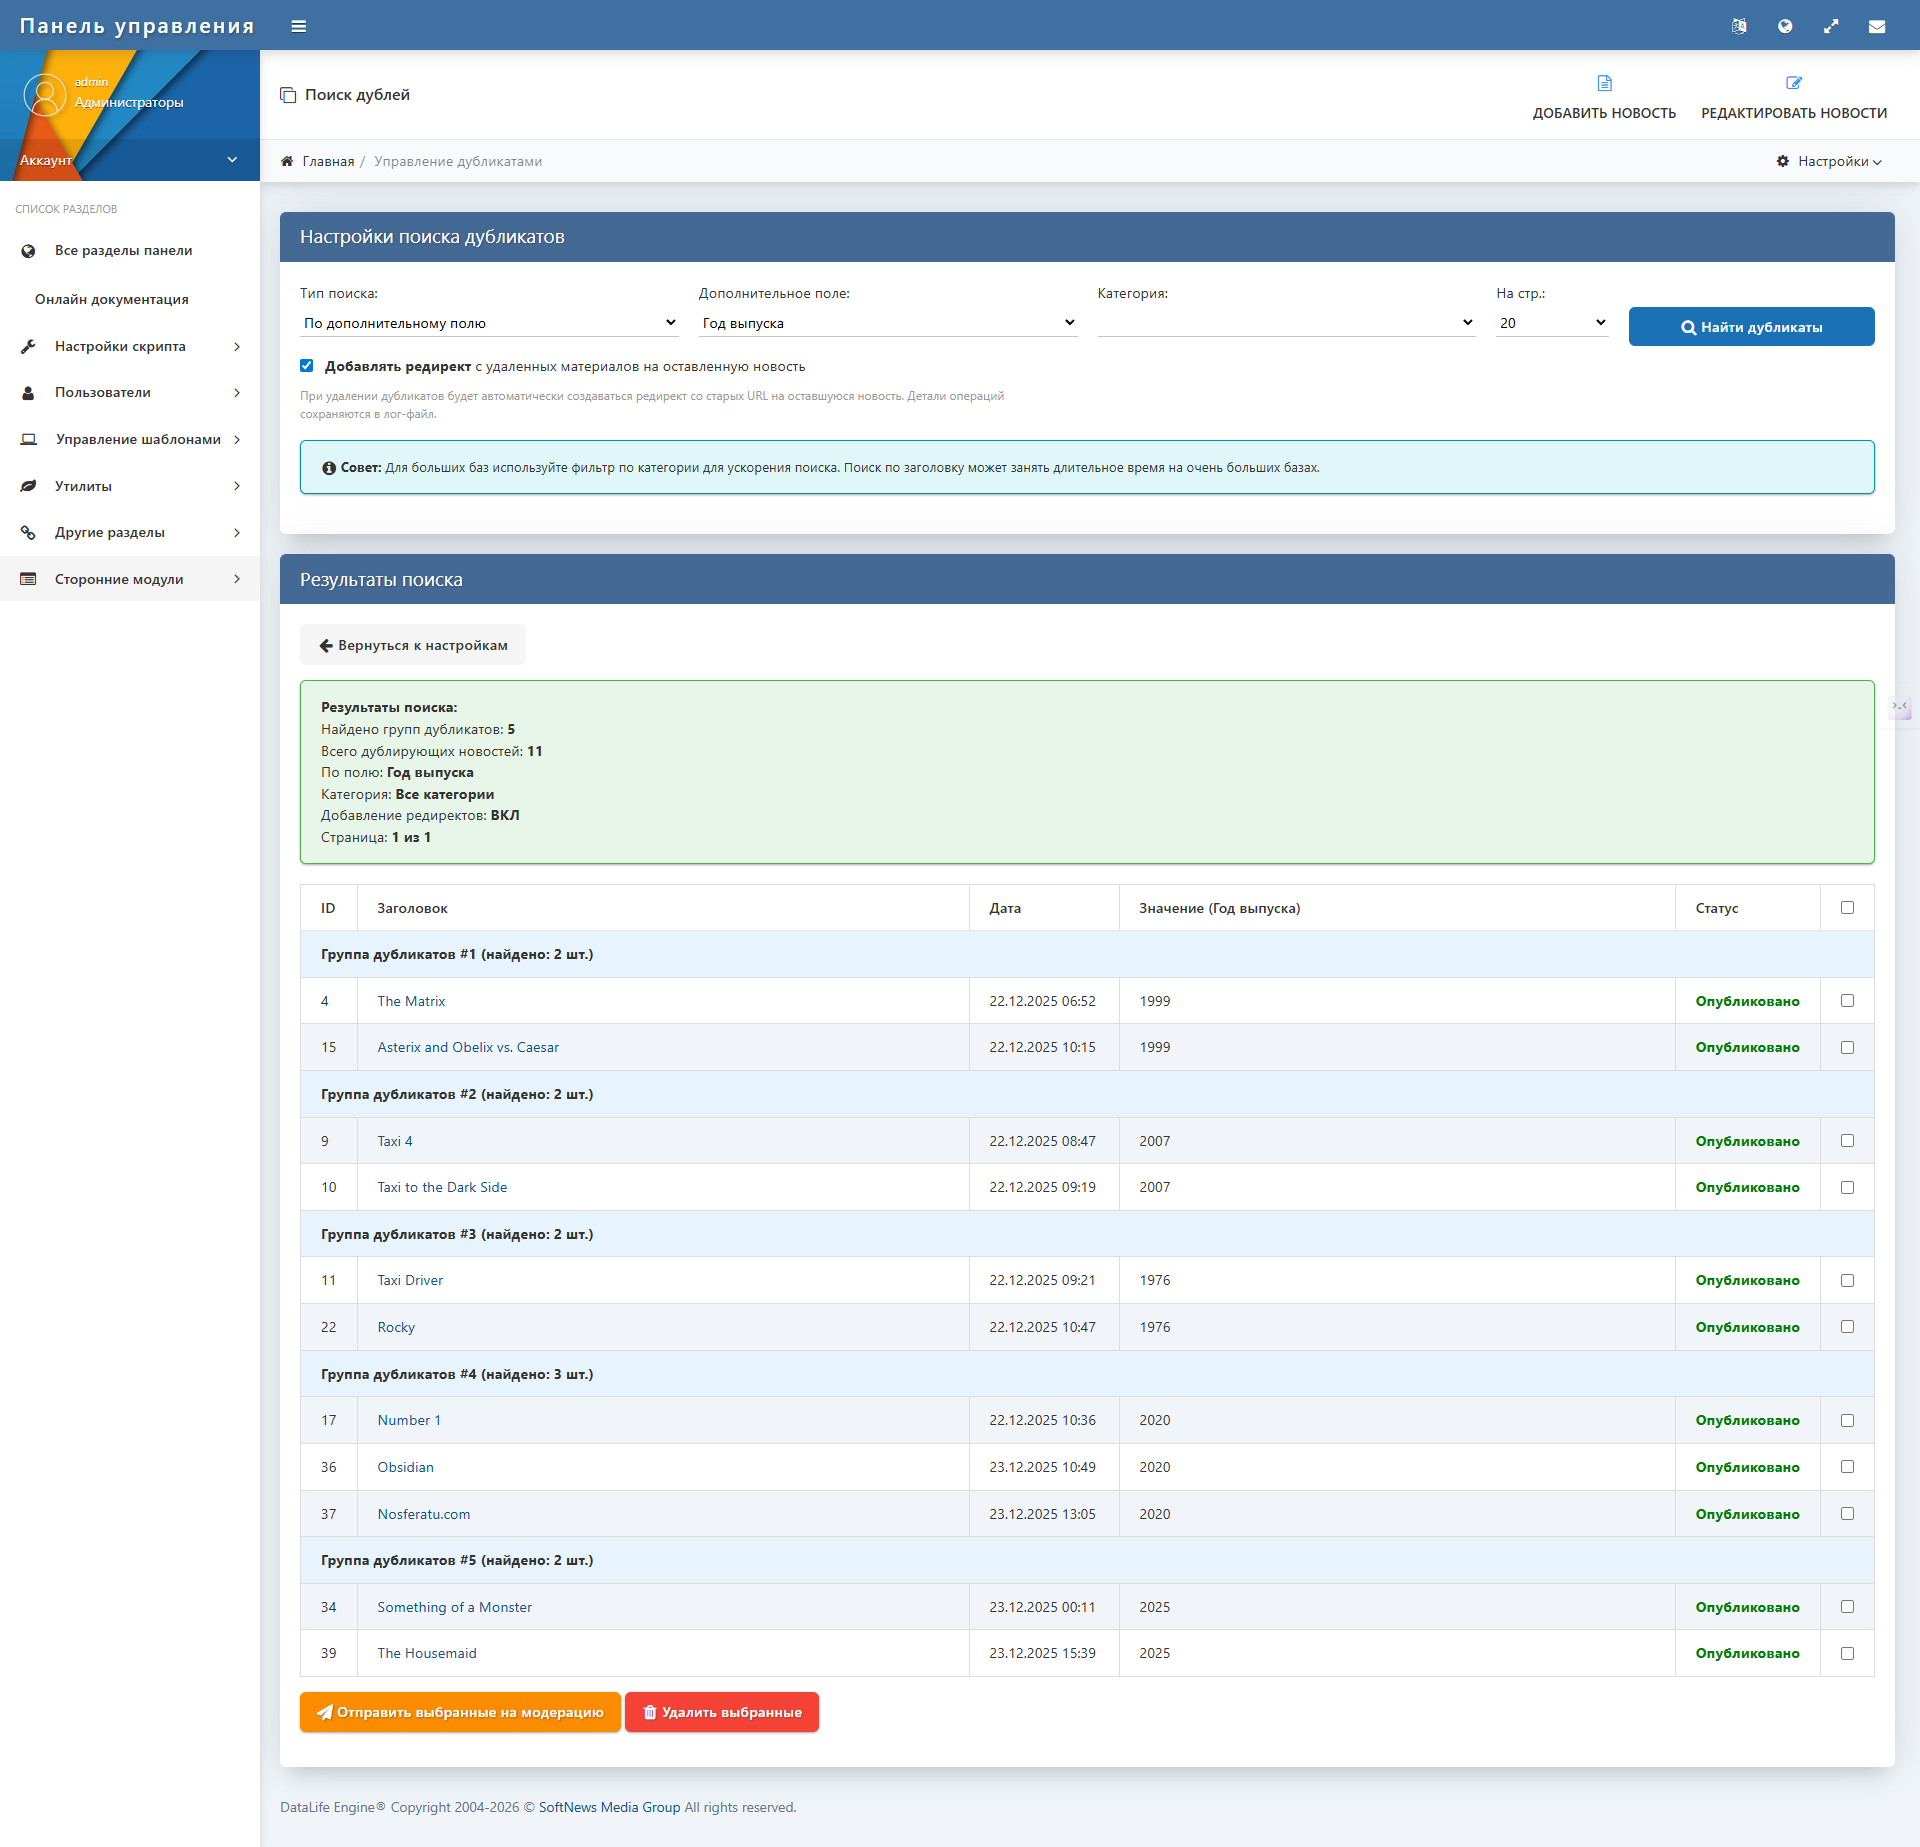The height and width of the screenshot is (1847, 1920).
Task: Open the search type dropdown
Action: coord(489,323)
